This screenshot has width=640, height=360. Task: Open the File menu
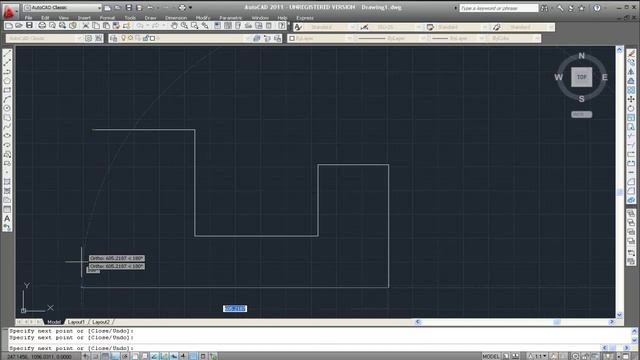tap(28, 18)
